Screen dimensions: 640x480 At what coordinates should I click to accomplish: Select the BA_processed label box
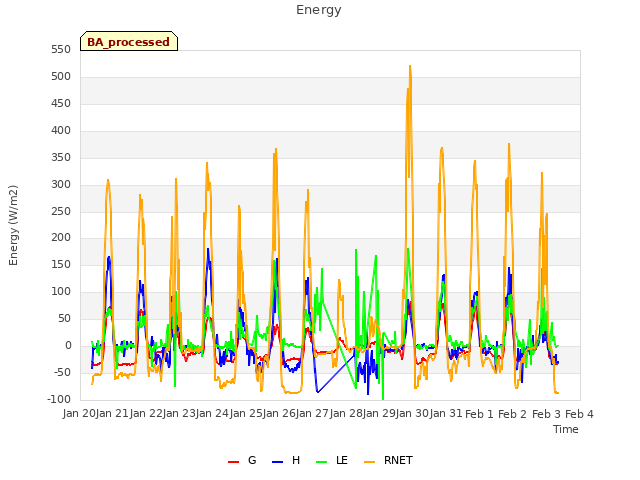[129, 41]
